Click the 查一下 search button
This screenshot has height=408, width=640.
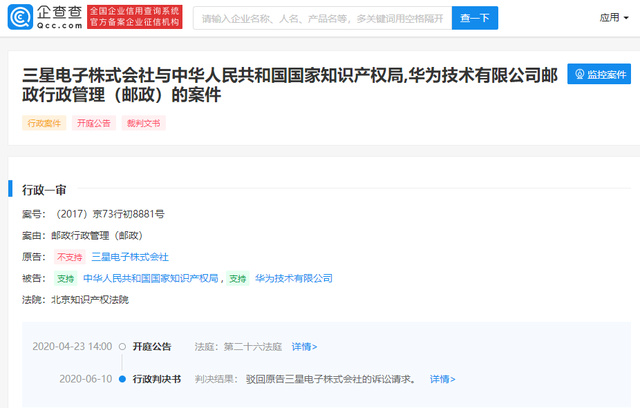point(475,18)
